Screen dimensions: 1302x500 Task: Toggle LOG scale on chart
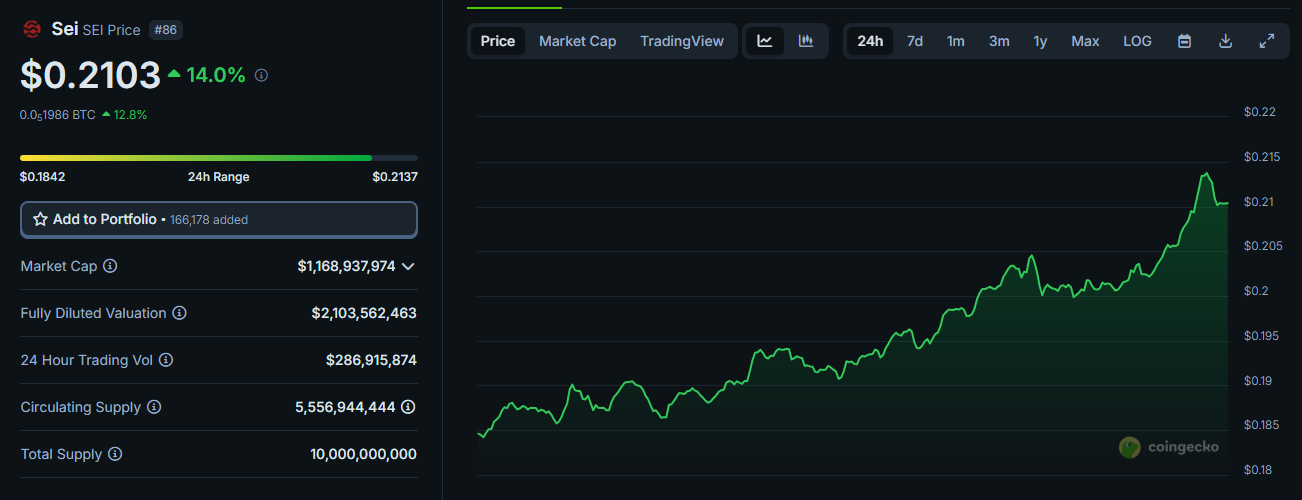pos(1137,41)
